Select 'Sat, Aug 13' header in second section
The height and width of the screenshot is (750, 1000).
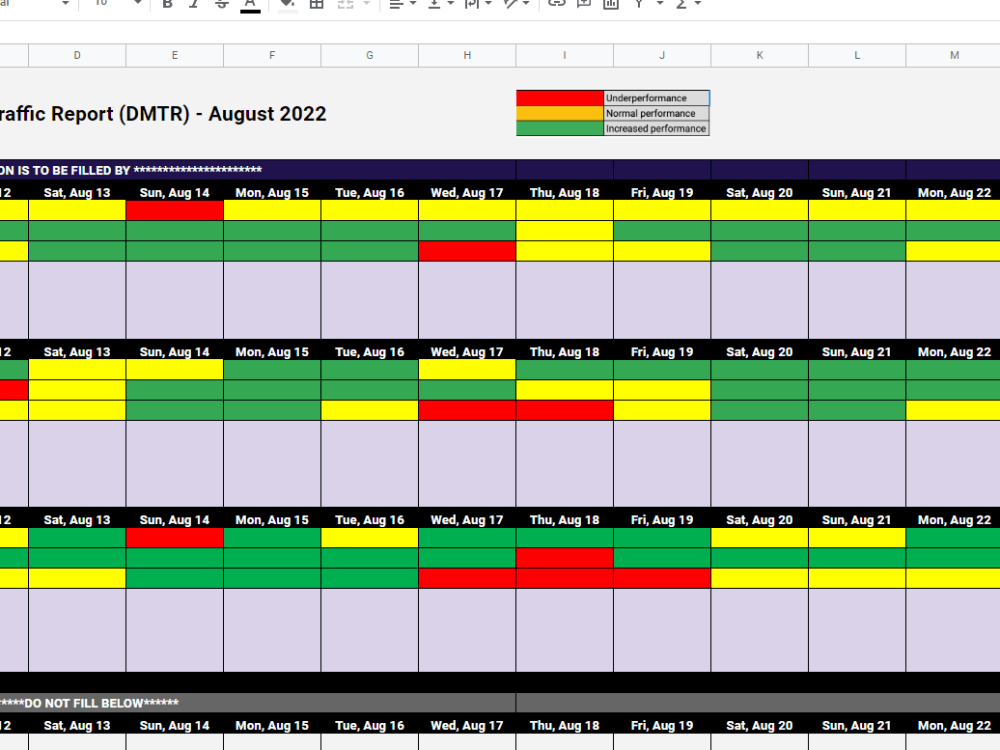click(77, 351)
